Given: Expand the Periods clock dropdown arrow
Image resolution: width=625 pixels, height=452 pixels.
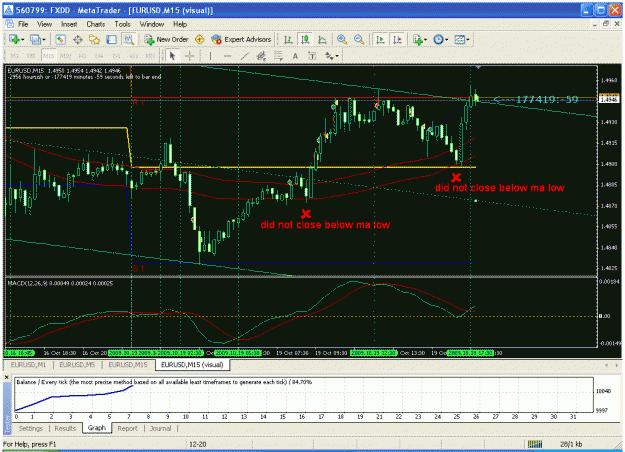Looking at the screenshot, I should pyautogui.click(x=446, y=39).
